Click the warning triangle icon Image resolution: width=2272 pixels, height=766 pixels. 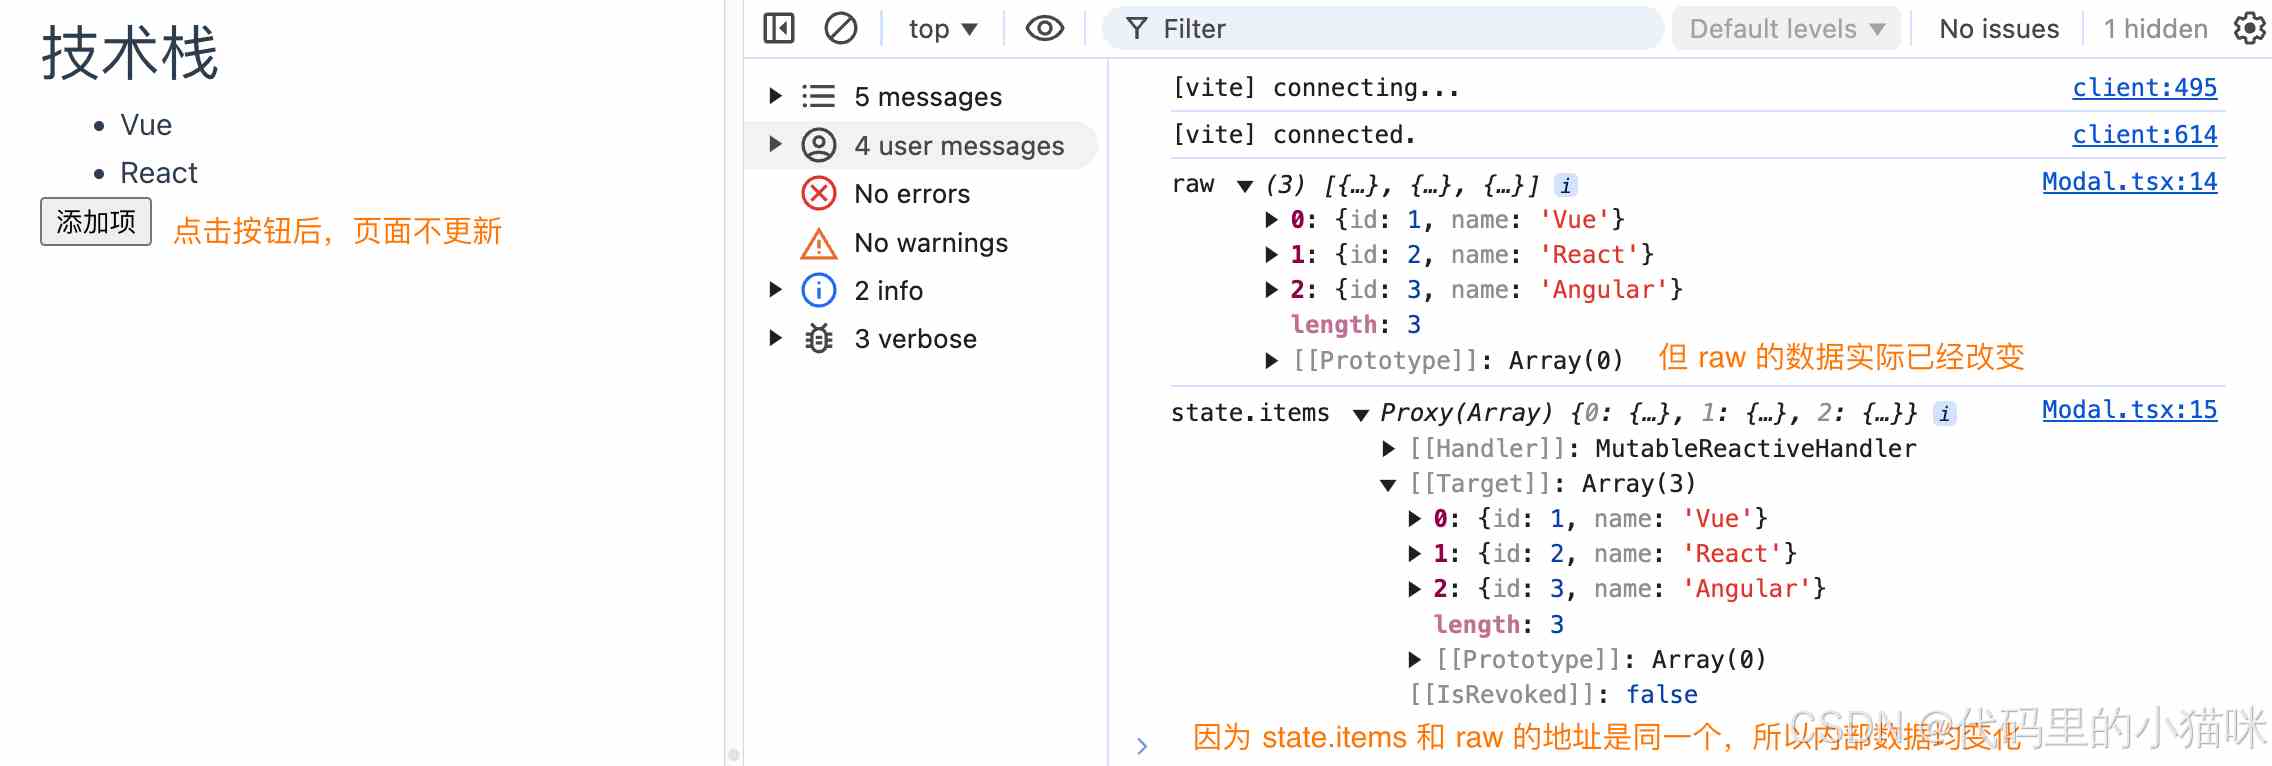coord(818,243)
